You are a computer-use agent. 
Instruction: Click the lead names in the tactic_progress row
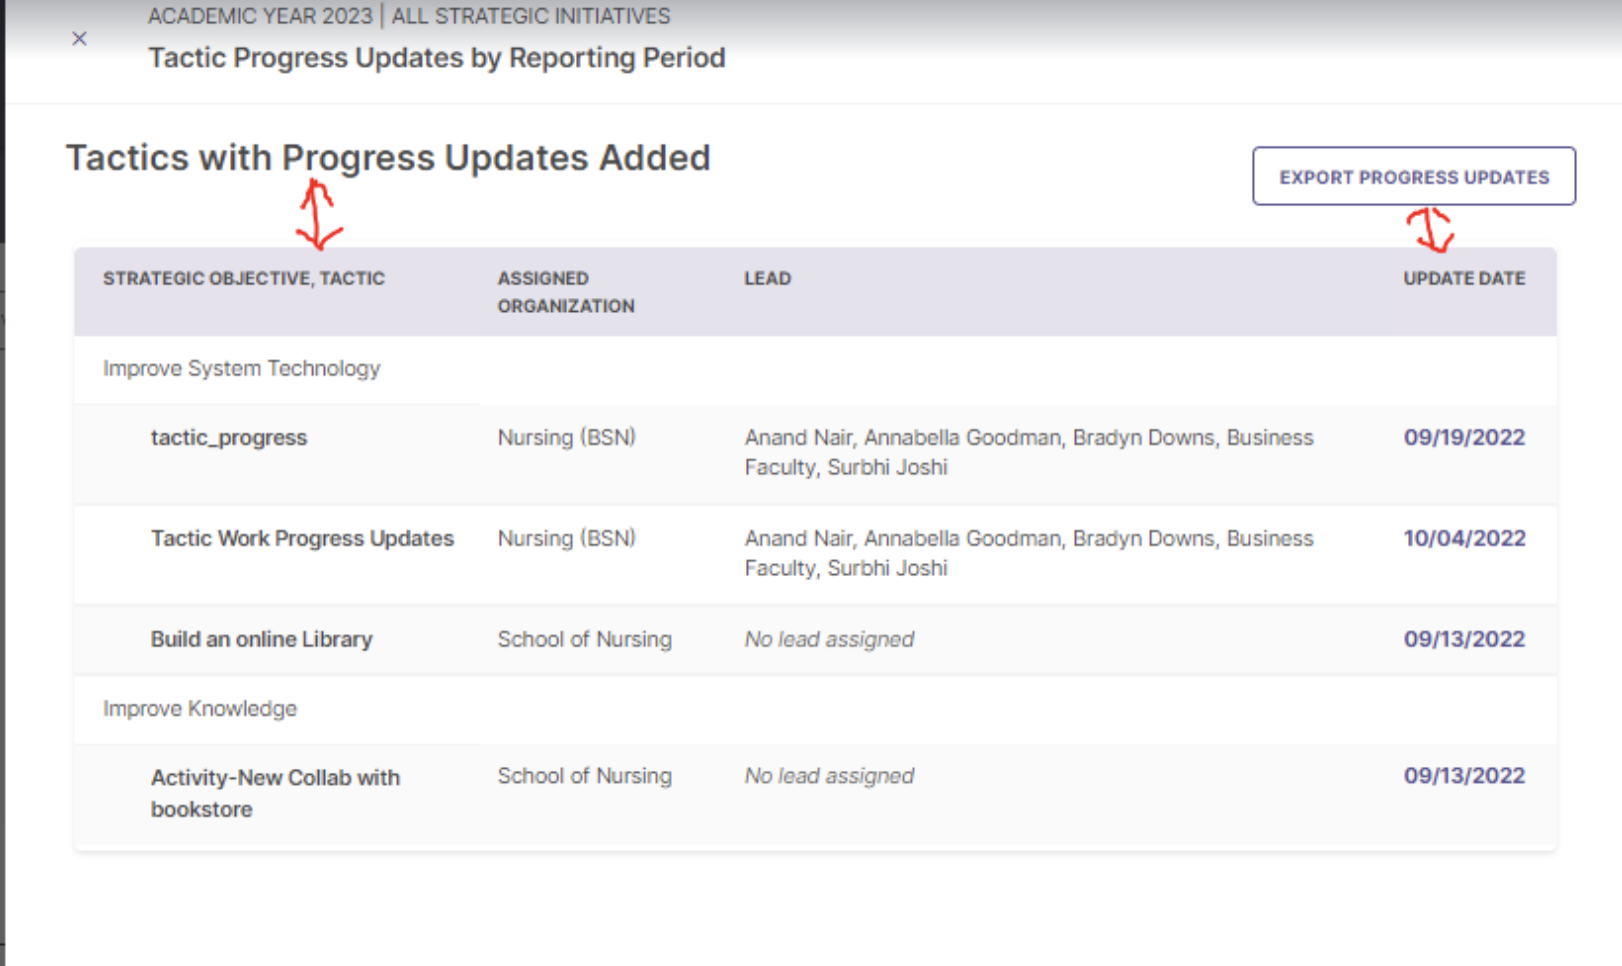point(1029,453)
